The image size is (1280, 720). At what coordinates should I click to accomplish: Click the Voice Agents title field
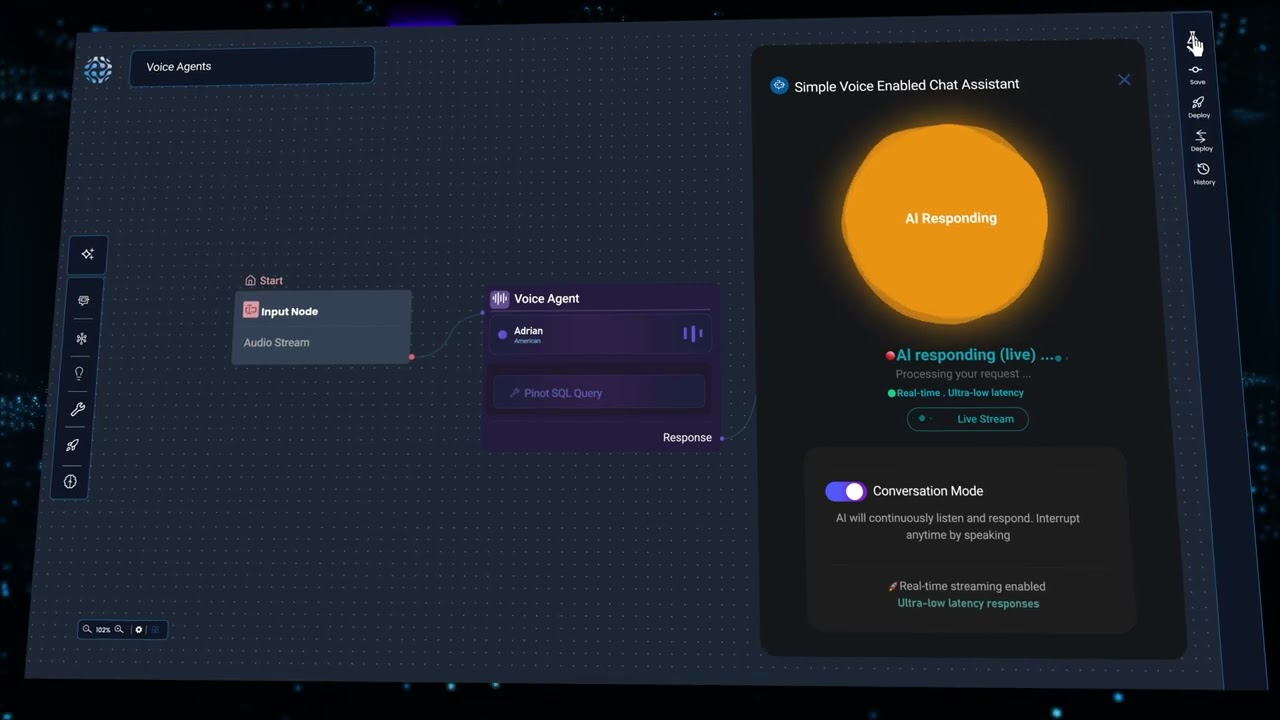(x=252, y=66)
